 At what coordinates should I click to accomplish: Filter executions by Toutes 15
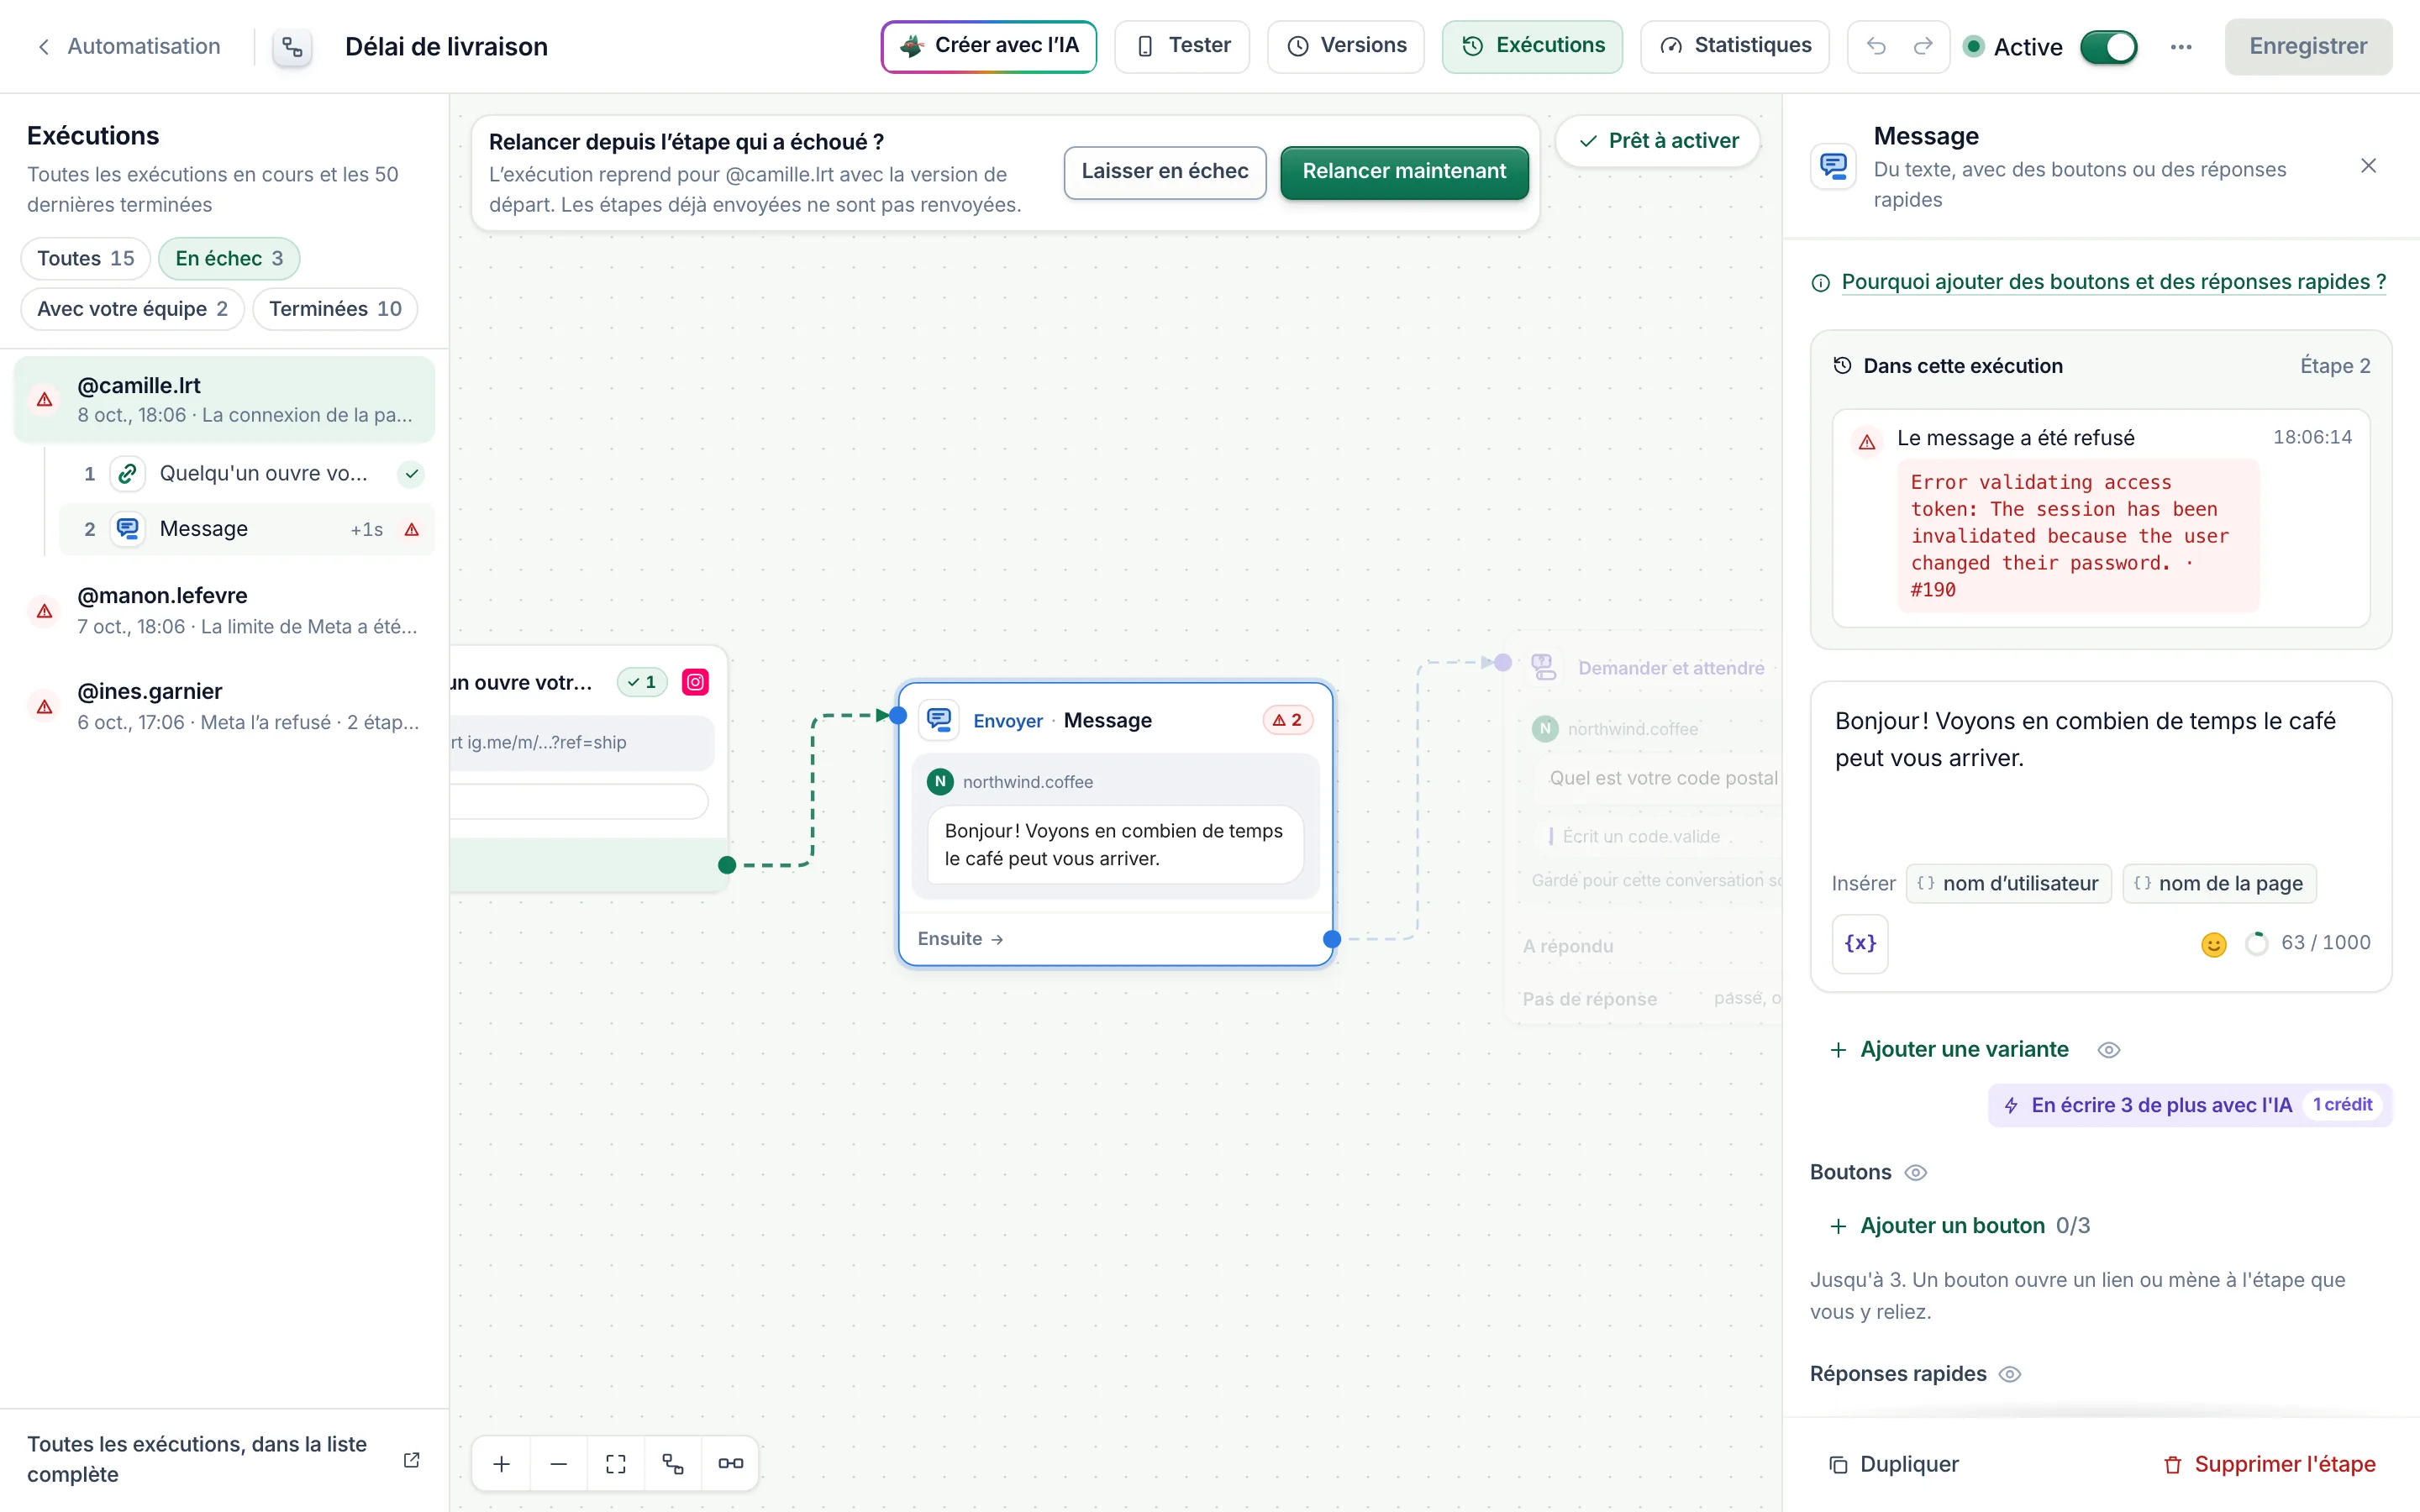(x=85, y=258)
